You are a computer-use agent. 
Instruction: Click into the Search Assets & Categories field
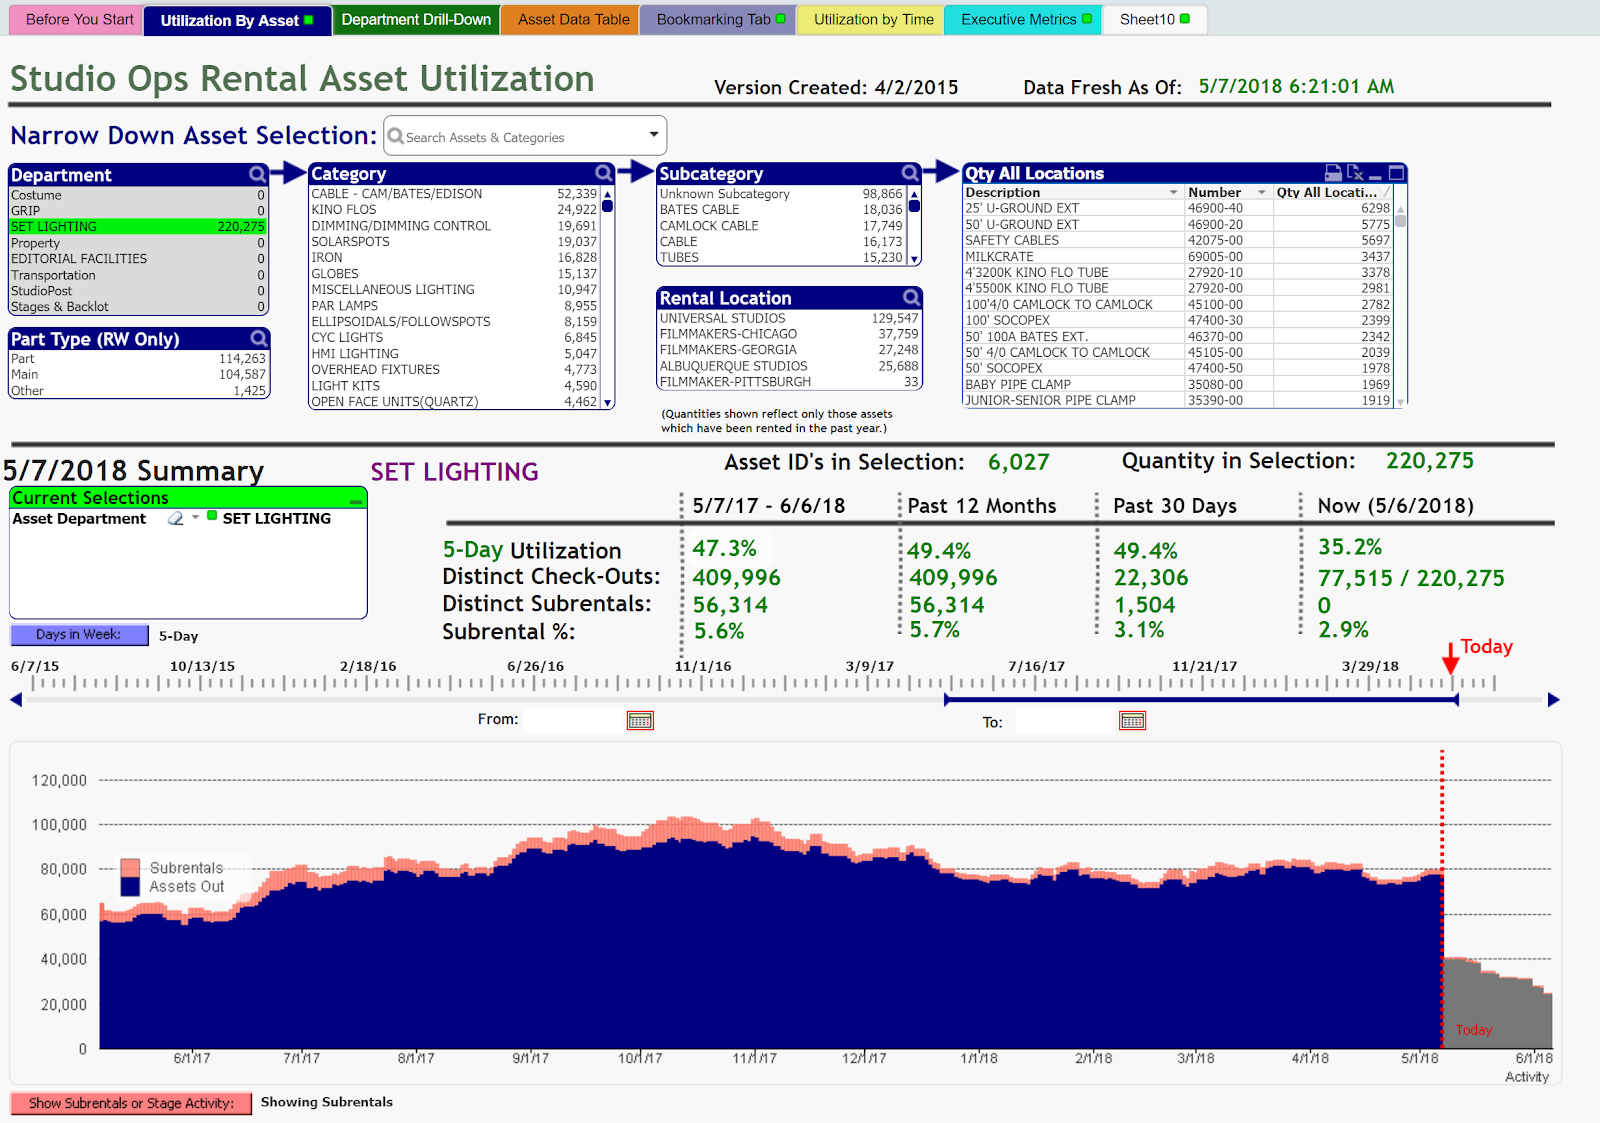525,137
